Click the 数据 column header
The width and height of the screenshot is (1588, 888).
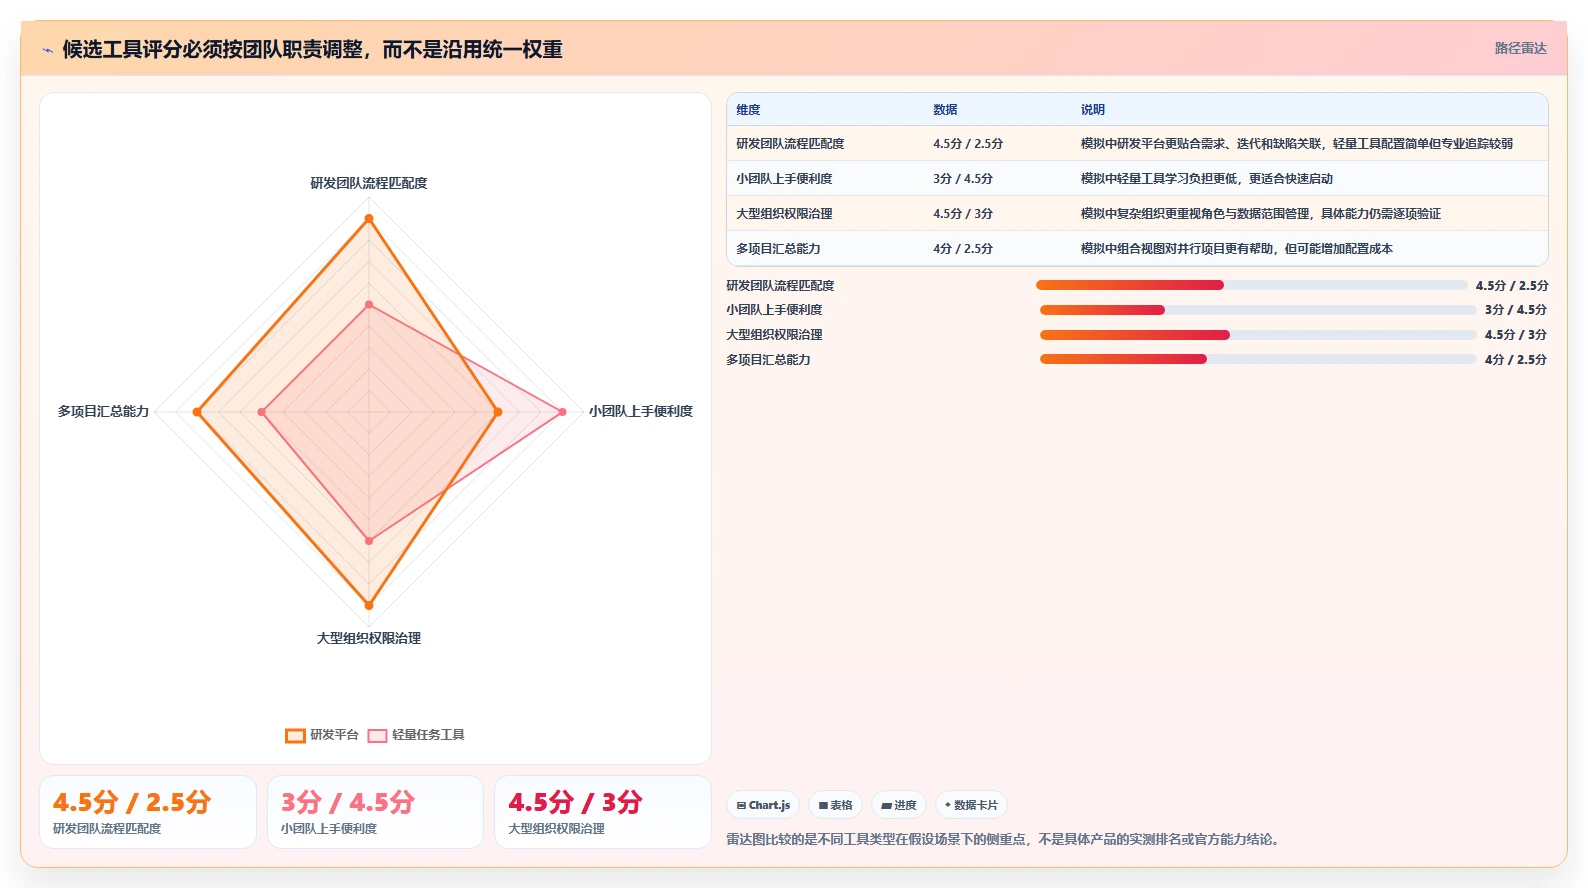(945, 110)
